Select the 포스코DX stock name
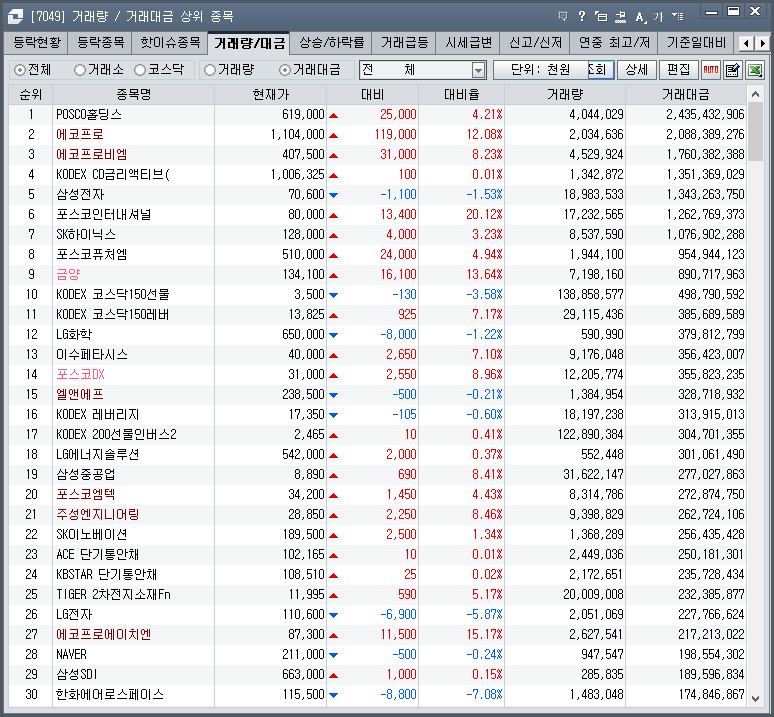Screen dimensions: 774x717 tap(80, 374)
